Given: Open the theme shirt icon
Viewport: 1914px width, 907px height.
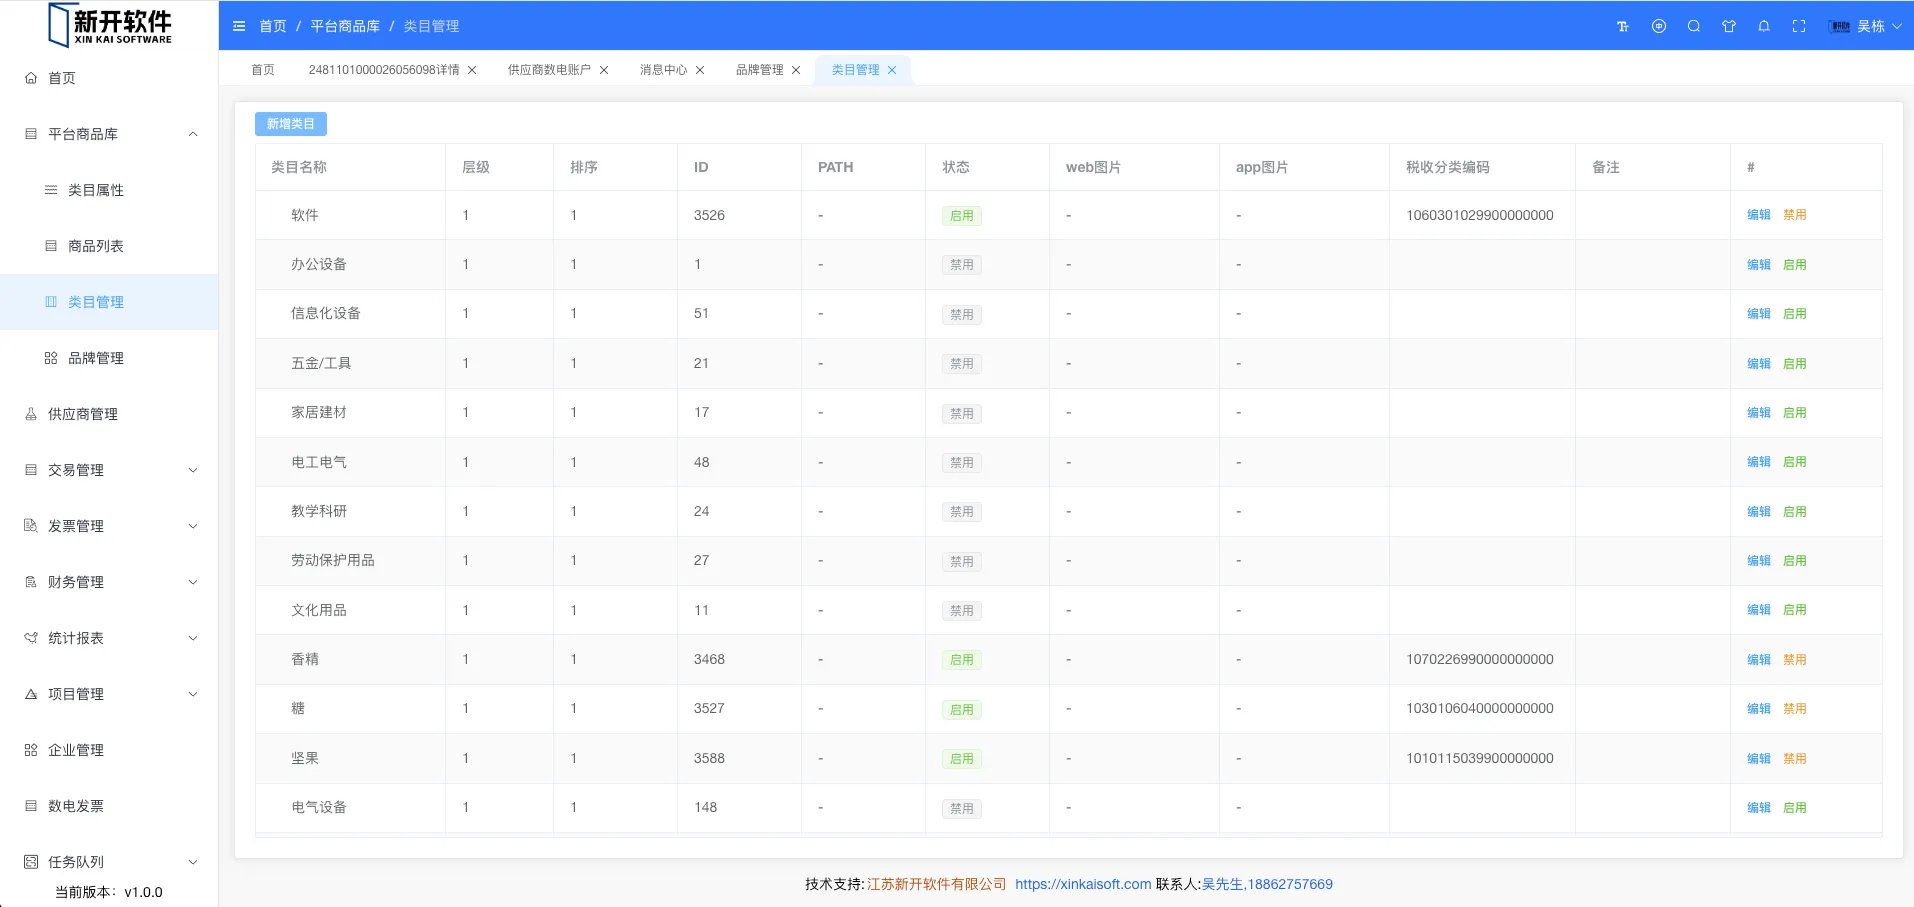Looking at the screenshot, I should point(1729,27).
